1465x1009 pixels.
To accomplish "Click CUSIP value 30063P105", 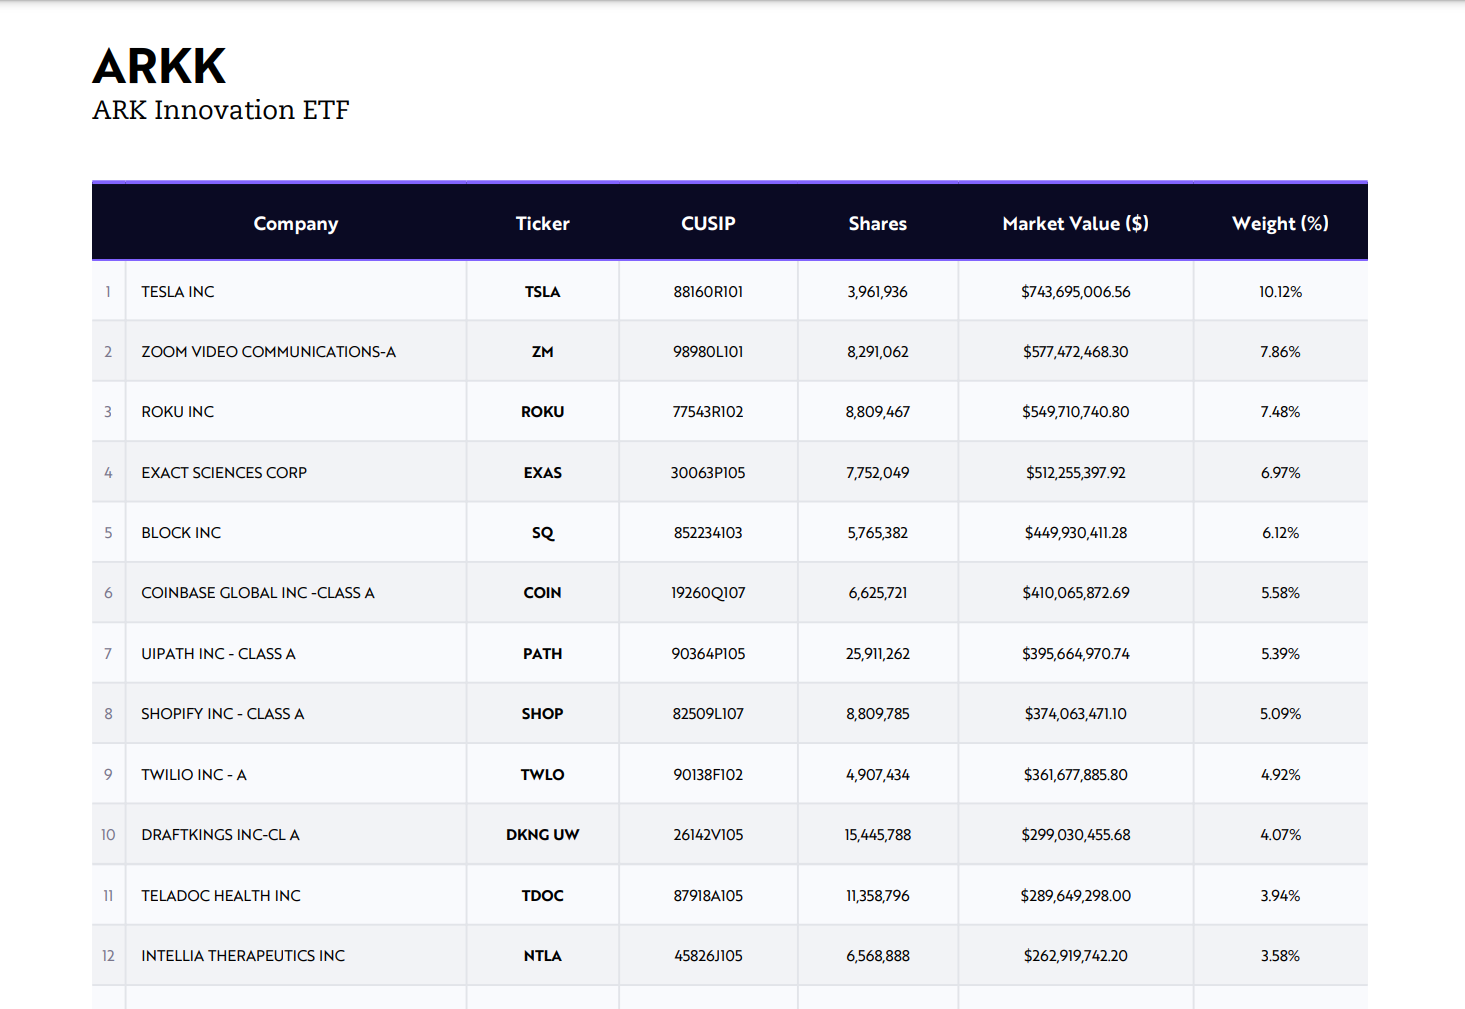I will 708,473.
